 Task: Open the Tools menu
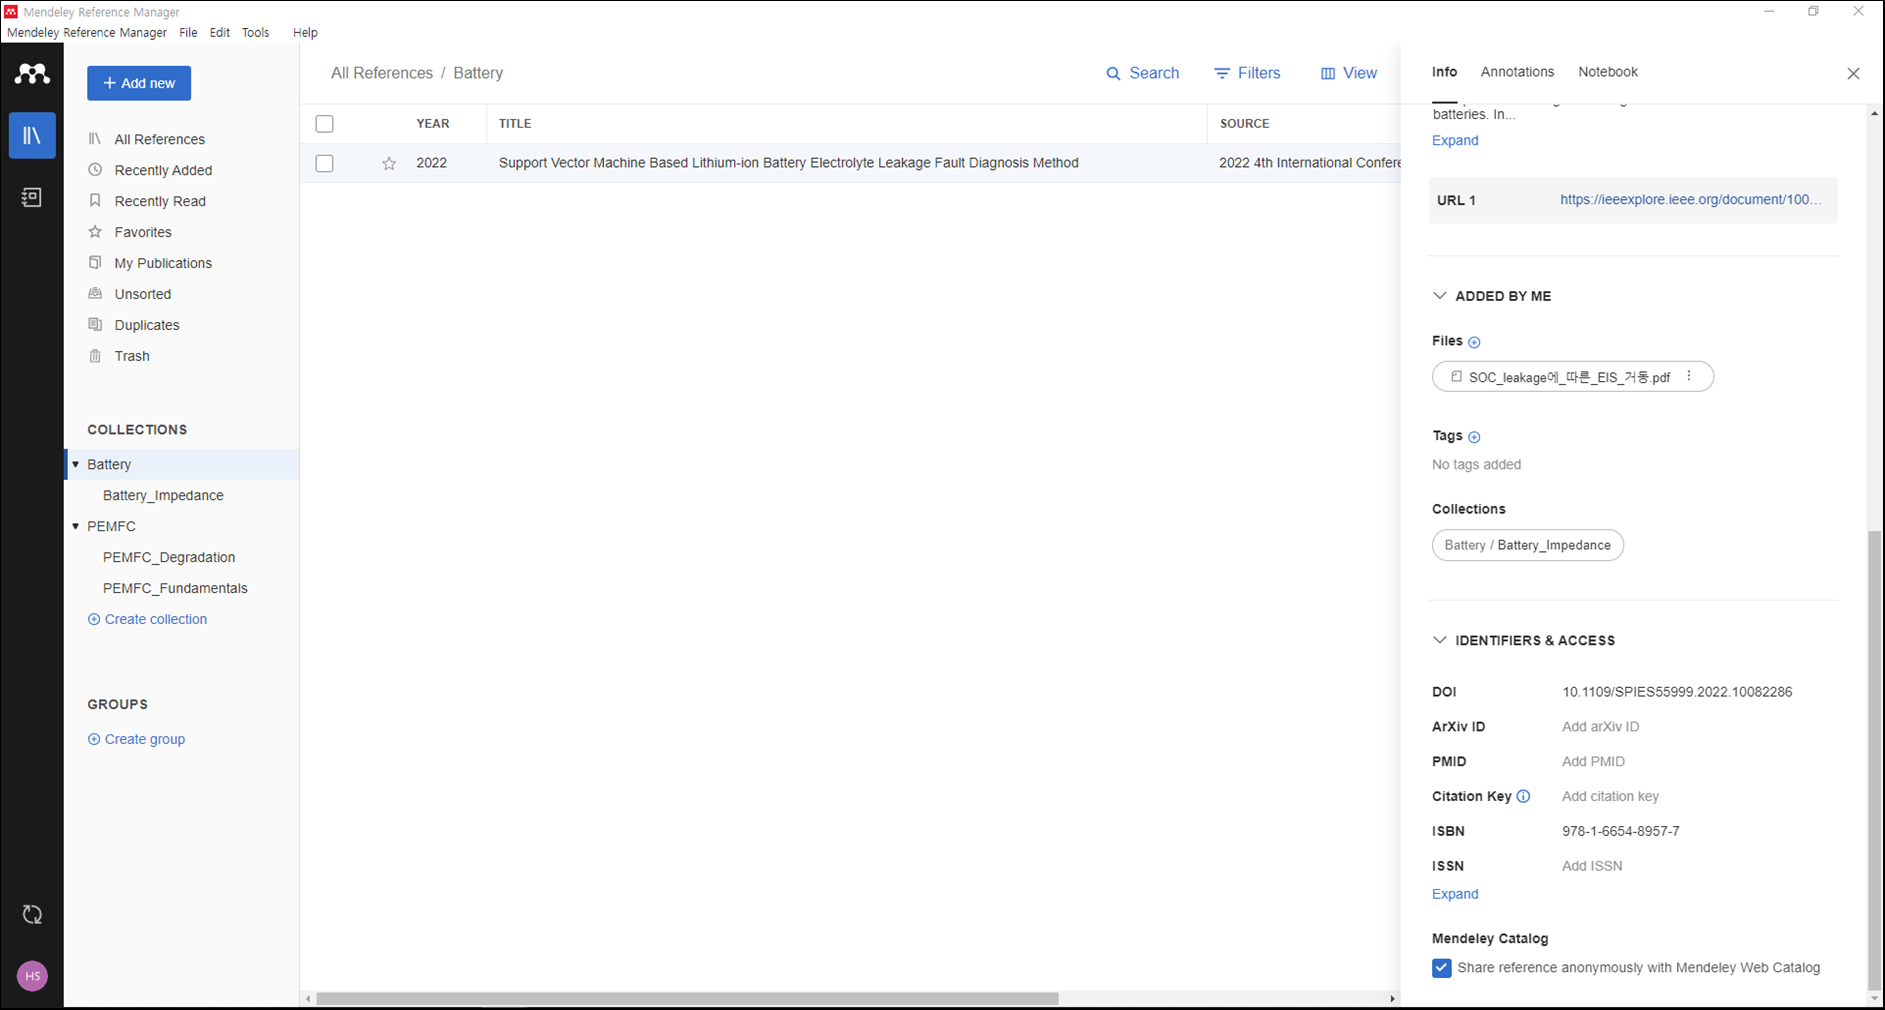[256, 33]
